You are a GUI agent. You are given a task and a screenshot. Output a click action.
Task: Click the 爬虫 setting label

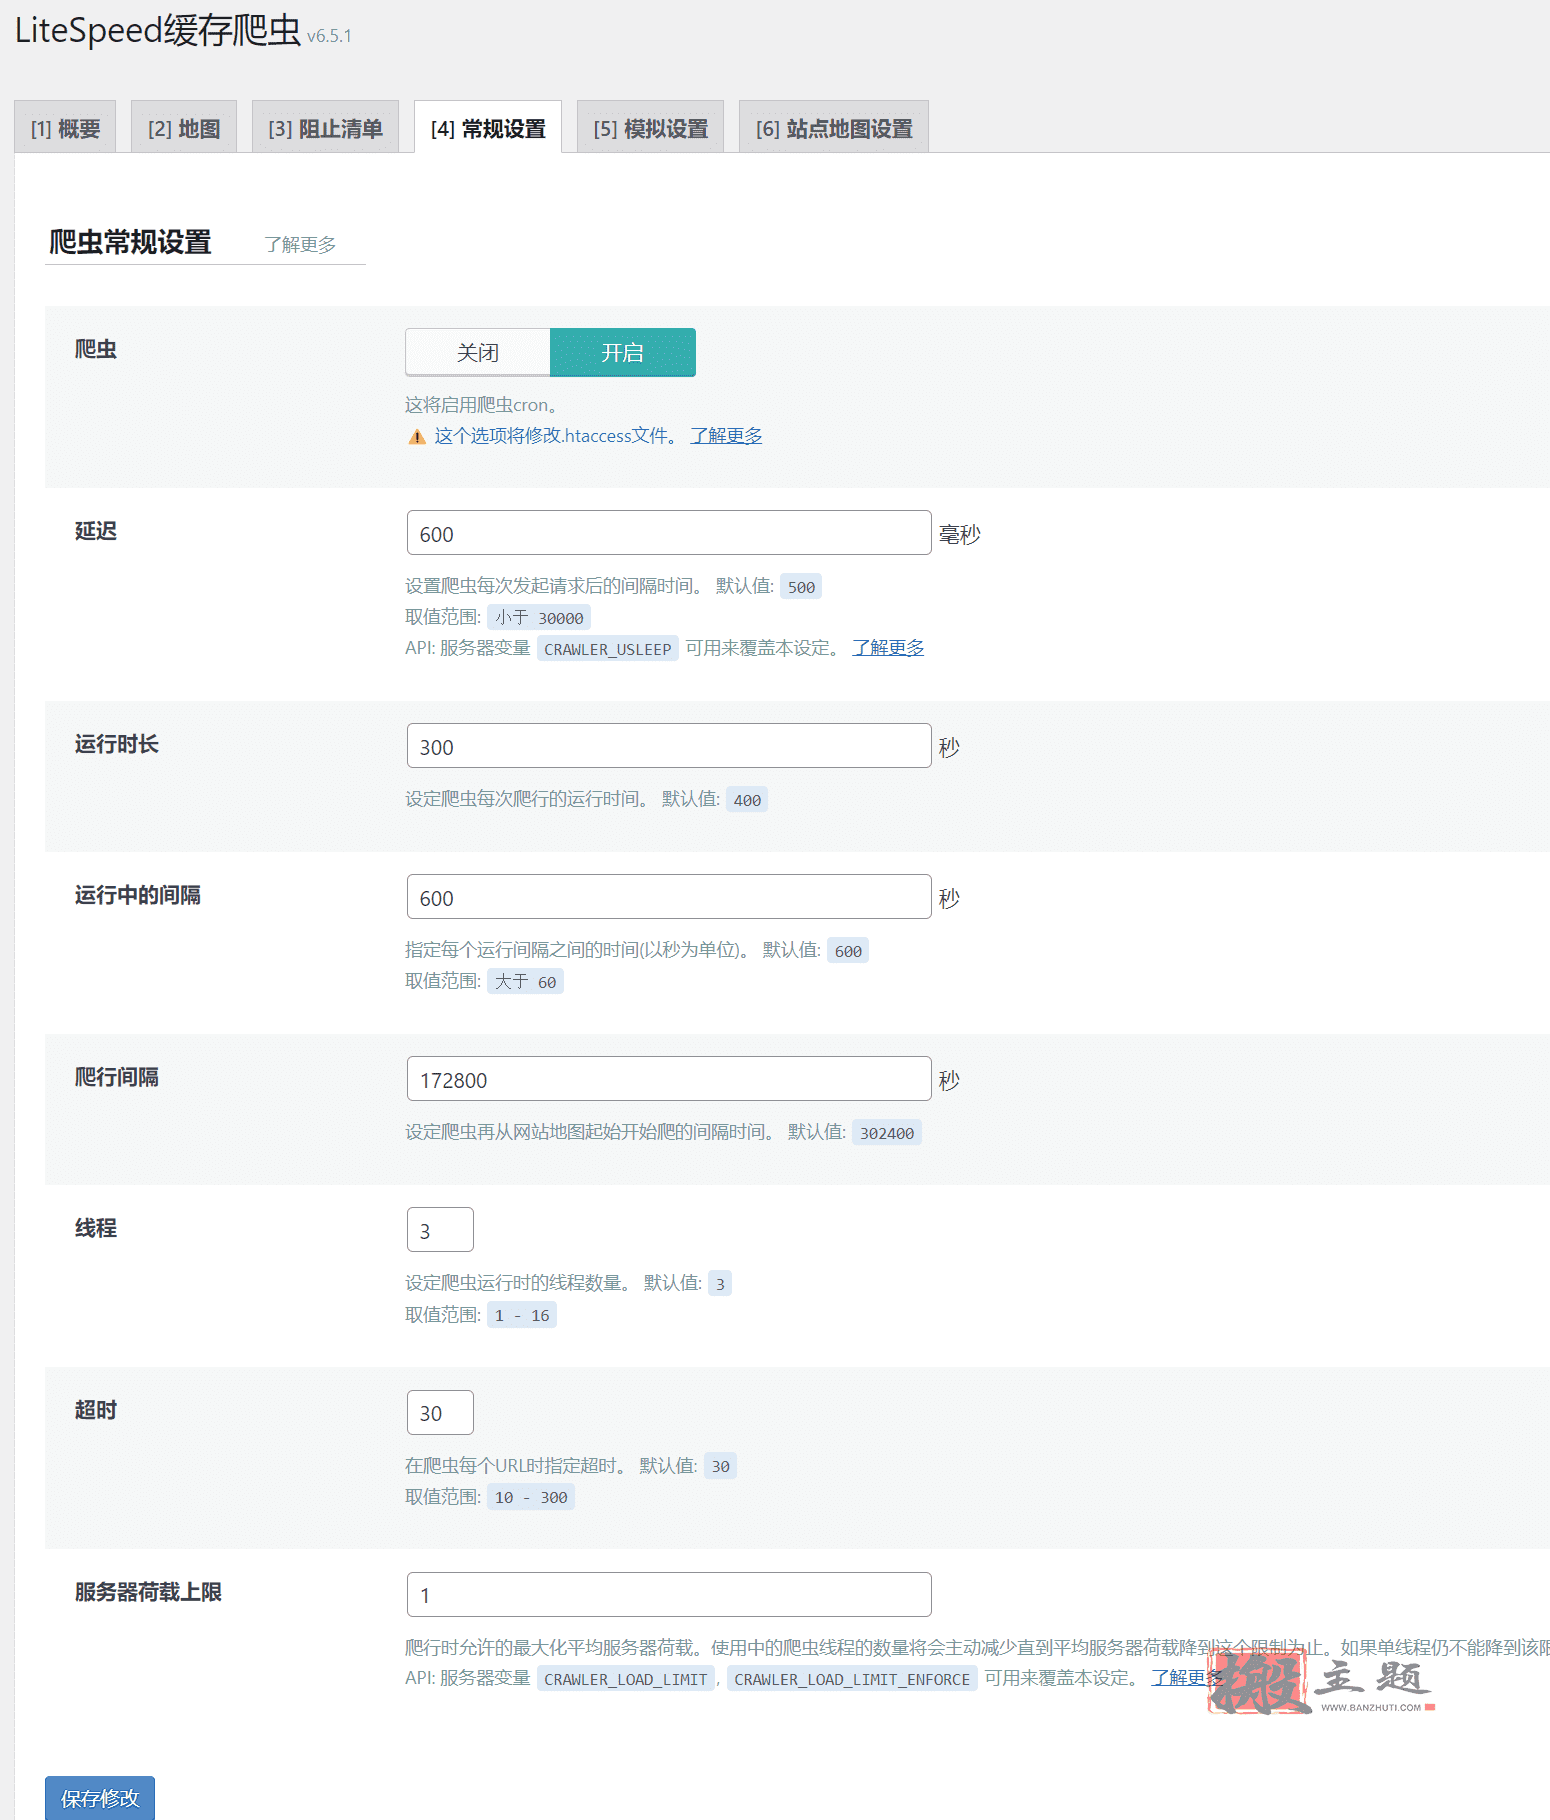96,349
